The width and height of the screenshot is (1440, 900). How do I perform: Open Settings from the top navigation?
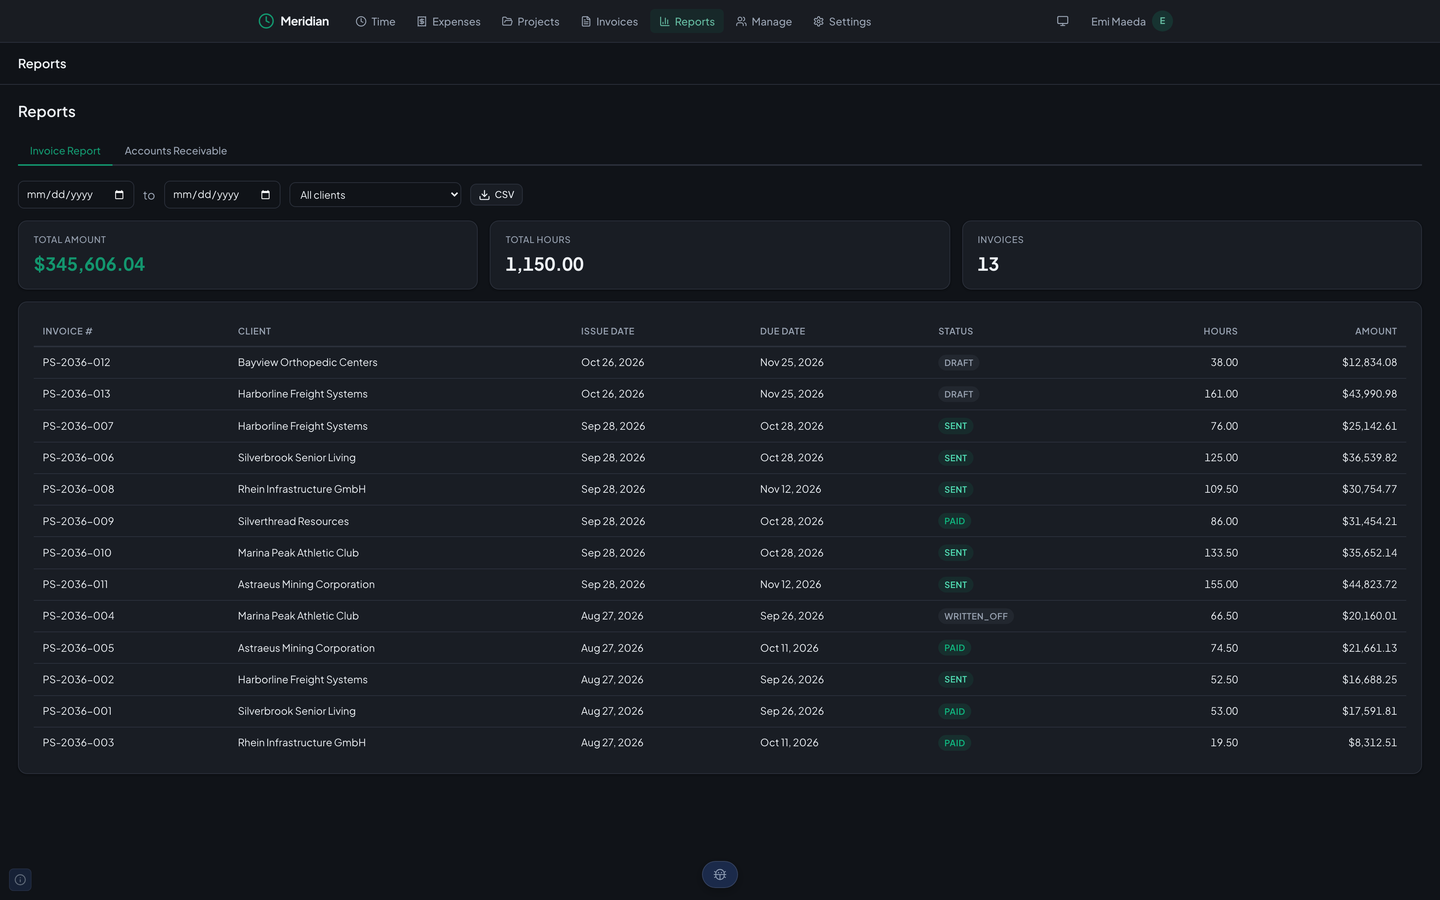click(842, 21)
